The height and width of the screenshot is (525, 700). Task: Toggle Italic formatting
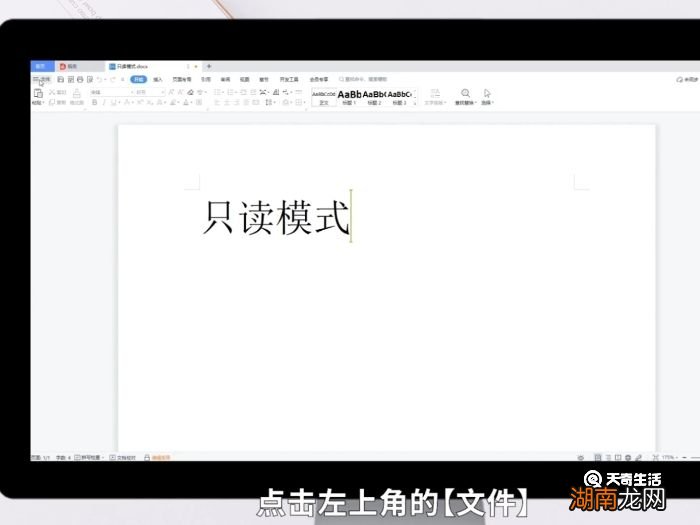pos(104,102)
